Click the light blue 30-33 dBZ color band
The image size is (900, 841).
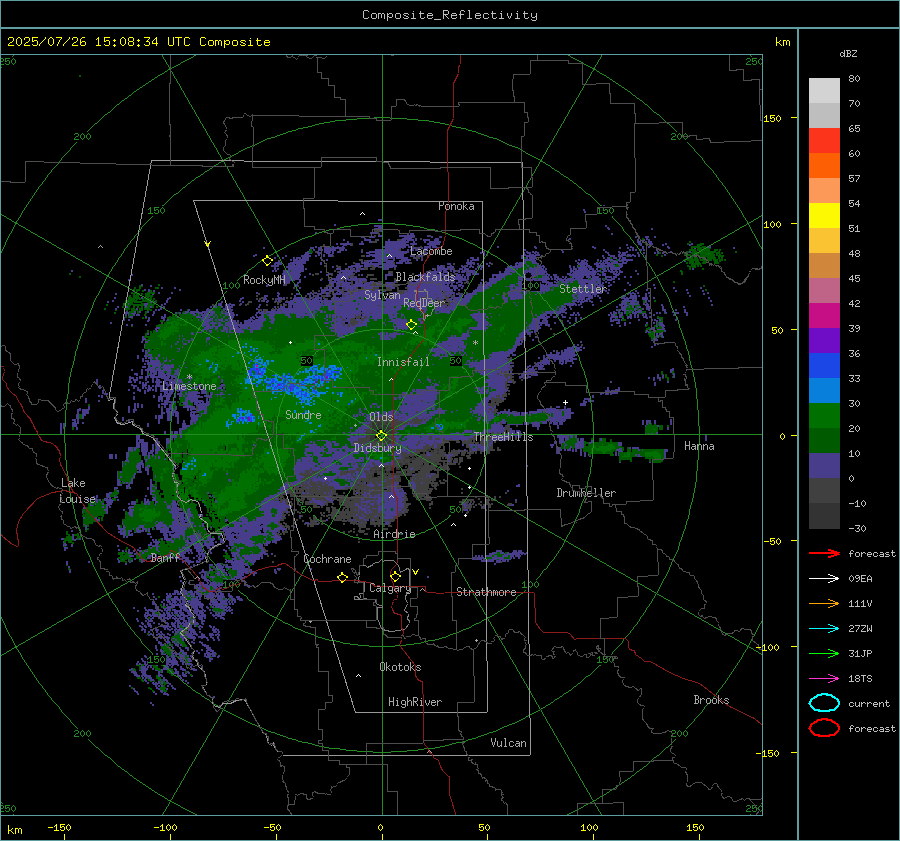824,391
